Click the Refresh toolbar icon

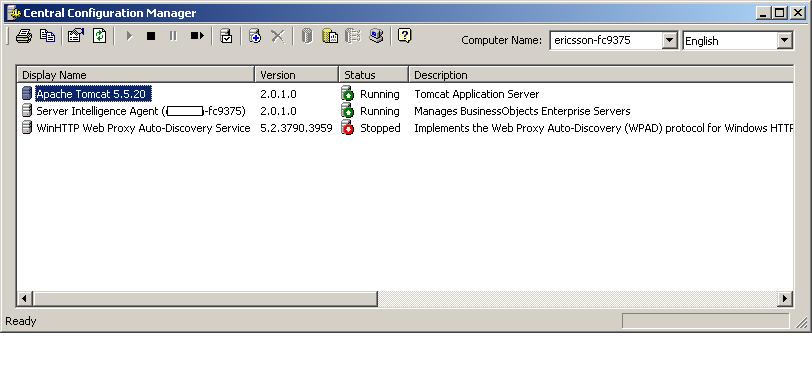pyautogui.click(x=99, y=36)
